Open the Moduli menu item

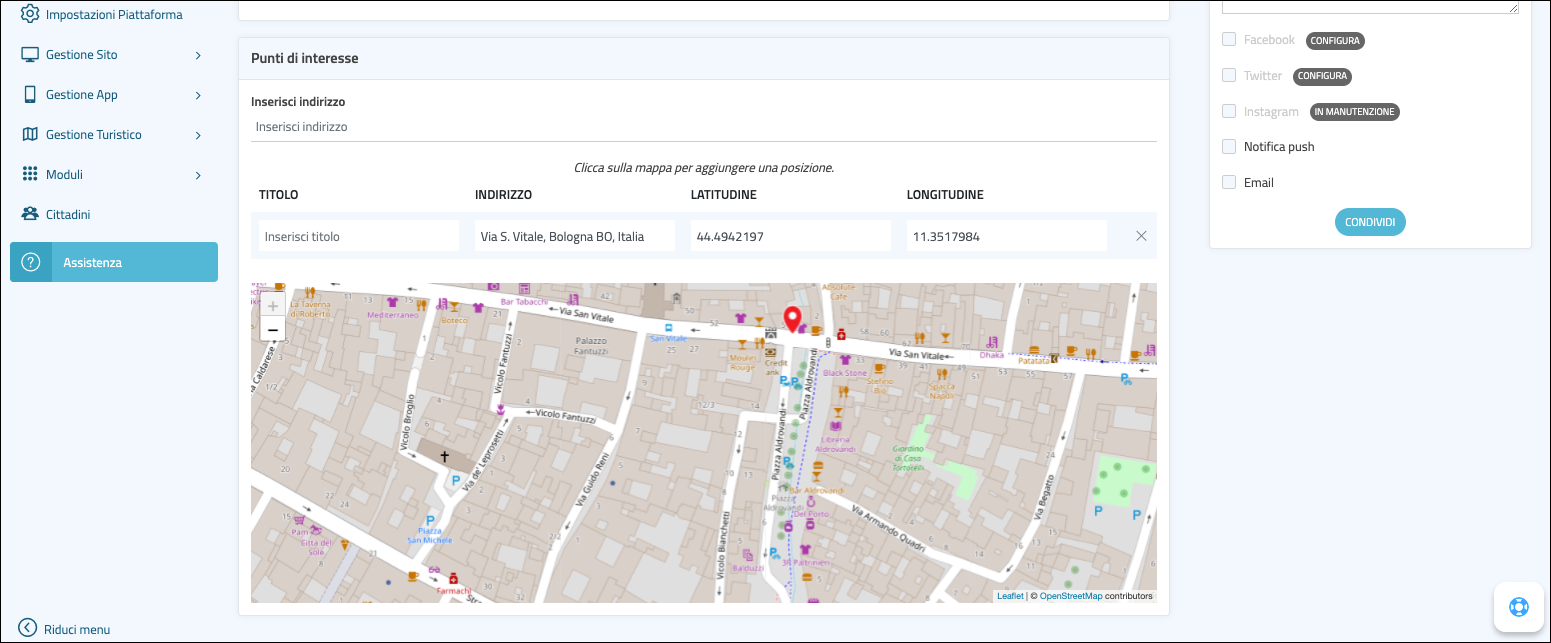64,175
